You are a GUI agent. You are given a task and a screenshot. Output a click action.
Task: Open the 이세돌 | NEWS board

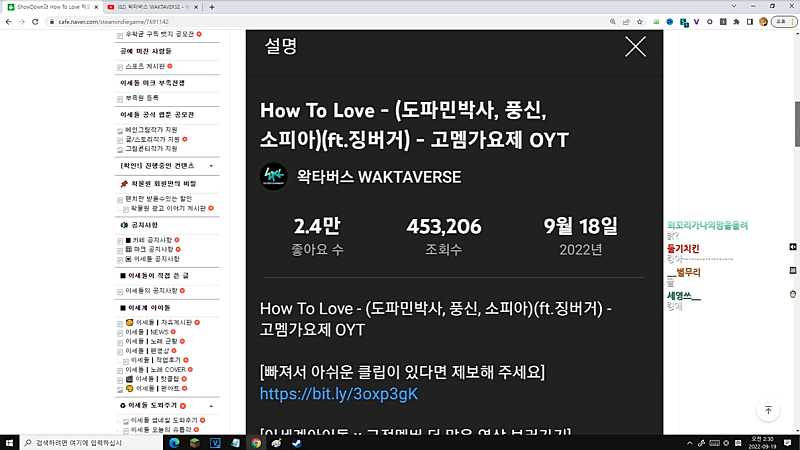tap(147, 332)
